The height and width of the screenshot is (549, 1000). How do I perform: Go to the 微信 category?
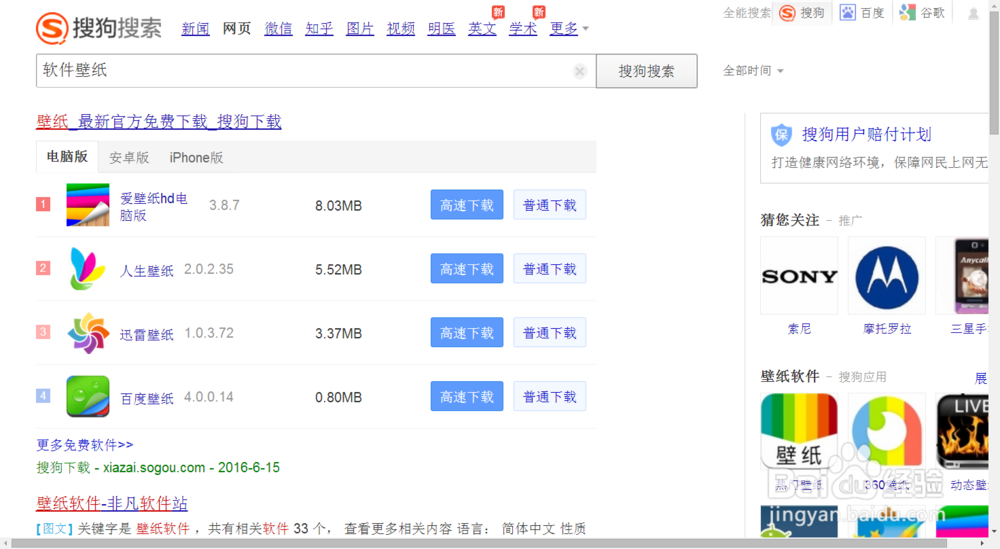pyautogui.click(x=278, y=28)
